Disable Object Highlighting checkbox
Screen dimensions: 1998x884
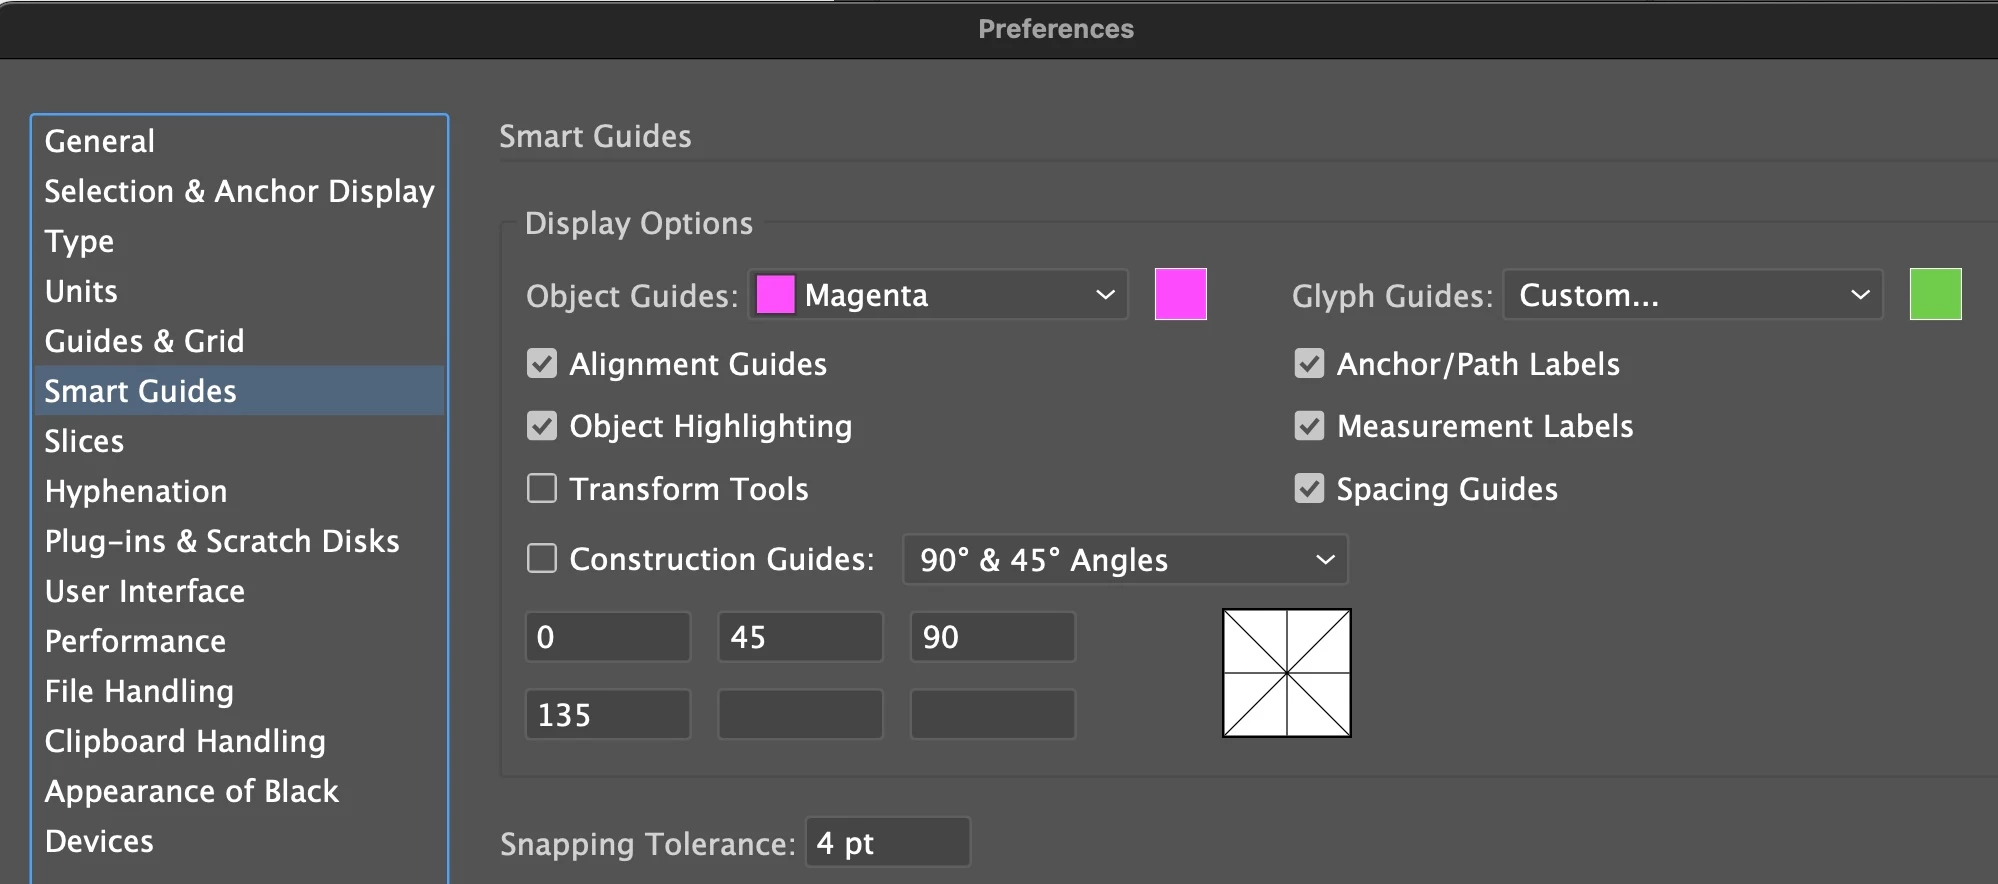pos(542,426)
